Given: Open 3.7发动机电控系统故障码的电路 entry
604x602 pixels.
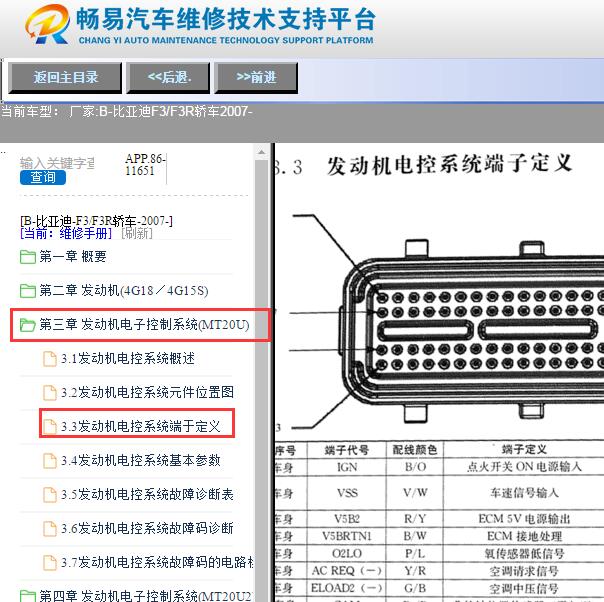Looking at the screenshot, I should [157, 562].
